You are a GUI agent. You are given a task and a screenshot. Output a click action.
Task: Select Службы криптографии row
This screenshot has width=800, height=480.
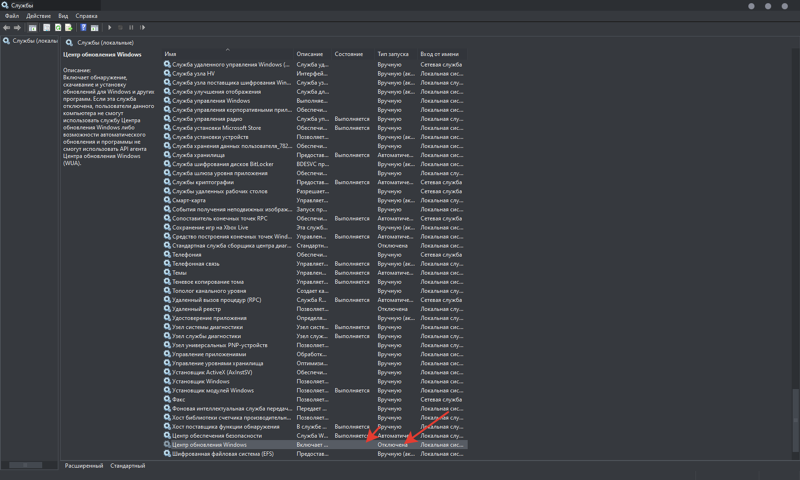click(315, 182)
